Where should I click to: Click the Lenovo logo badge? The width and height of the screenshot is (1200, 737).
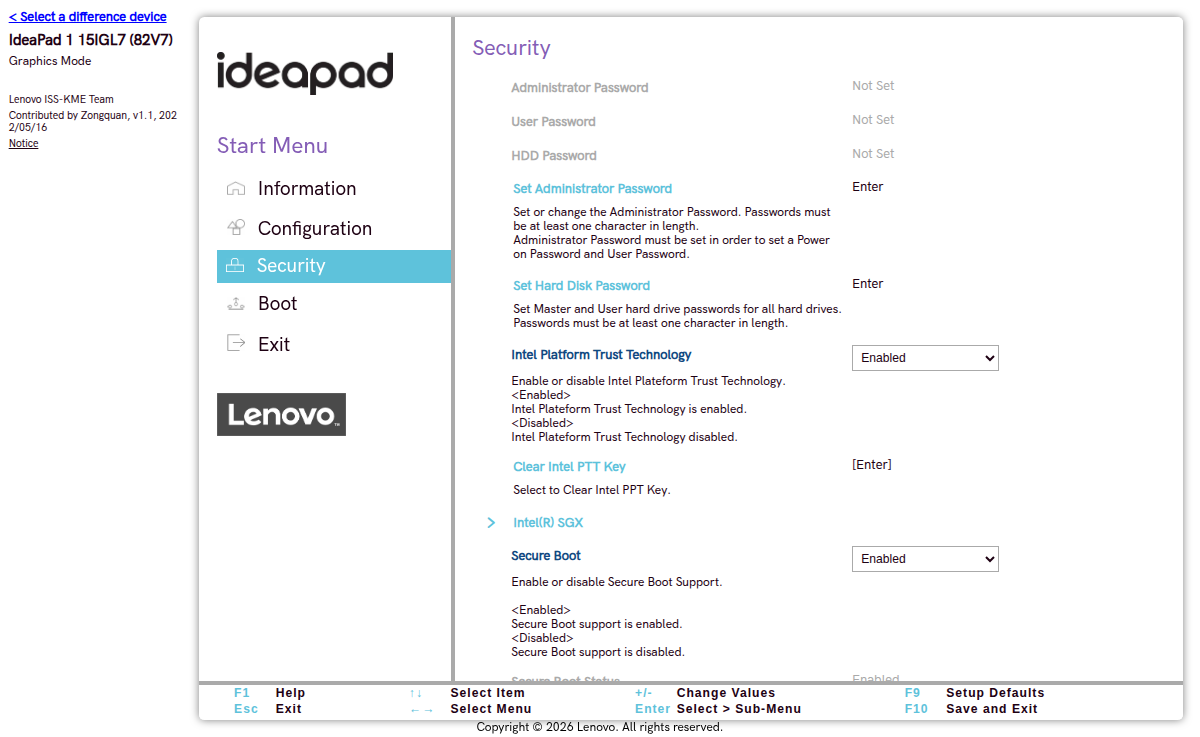click(x=281, y=414)
